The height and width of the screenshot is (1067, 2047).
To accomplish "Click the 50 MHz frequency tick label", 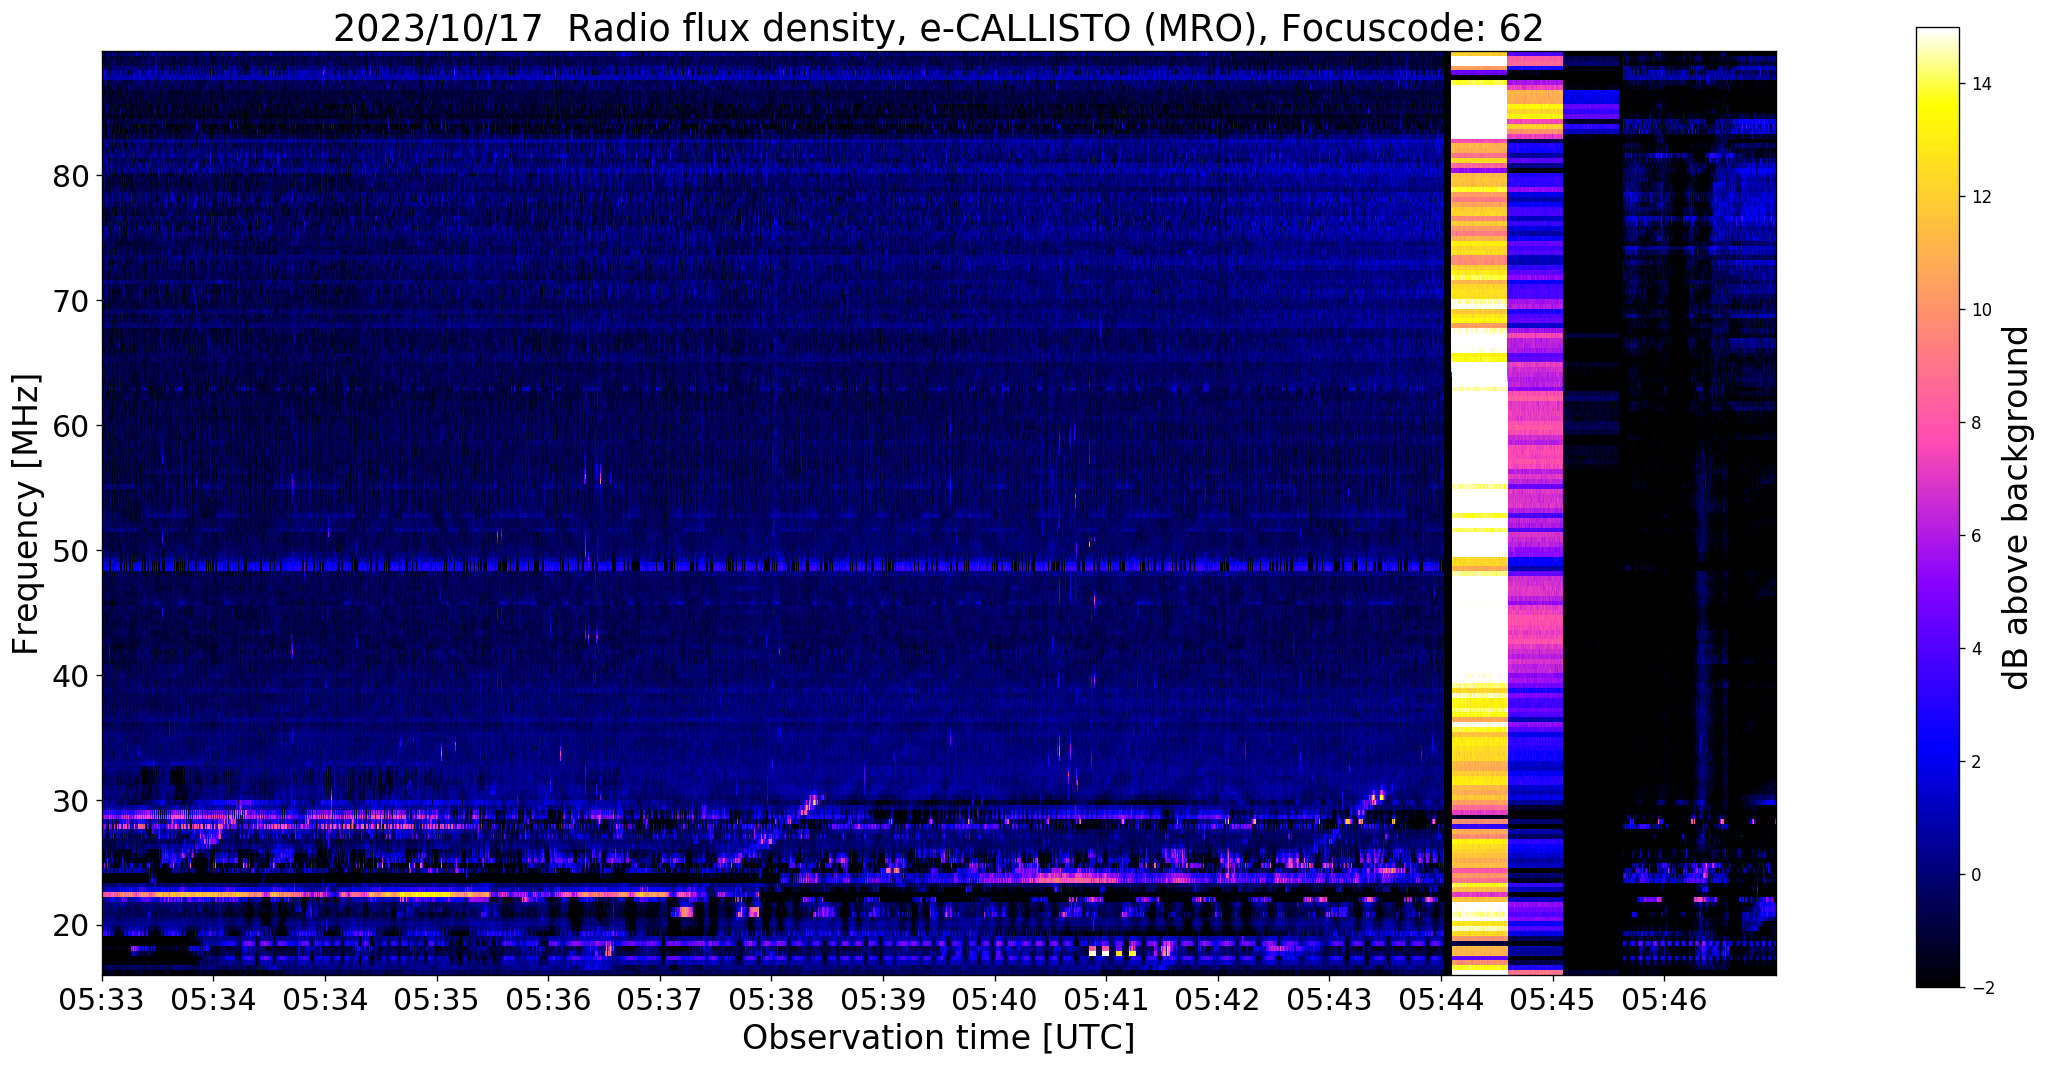I will [x=71, y=551].
